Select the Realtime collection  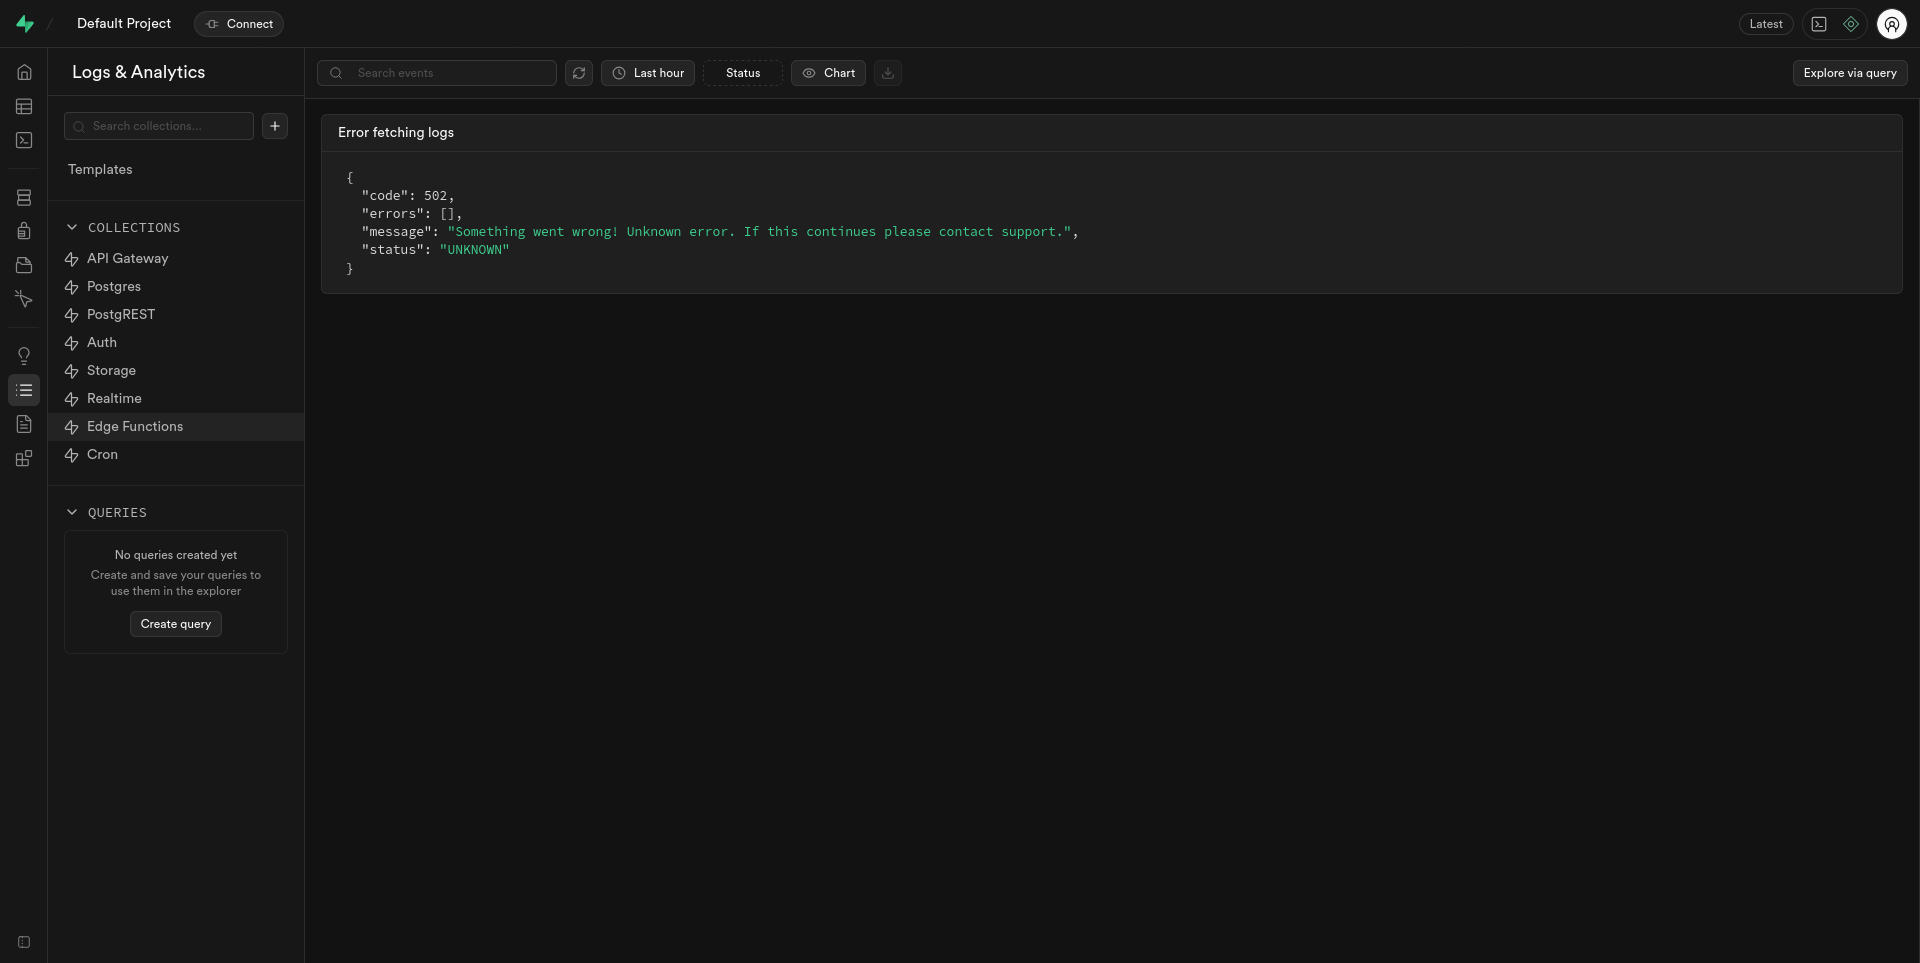point(176,399)
